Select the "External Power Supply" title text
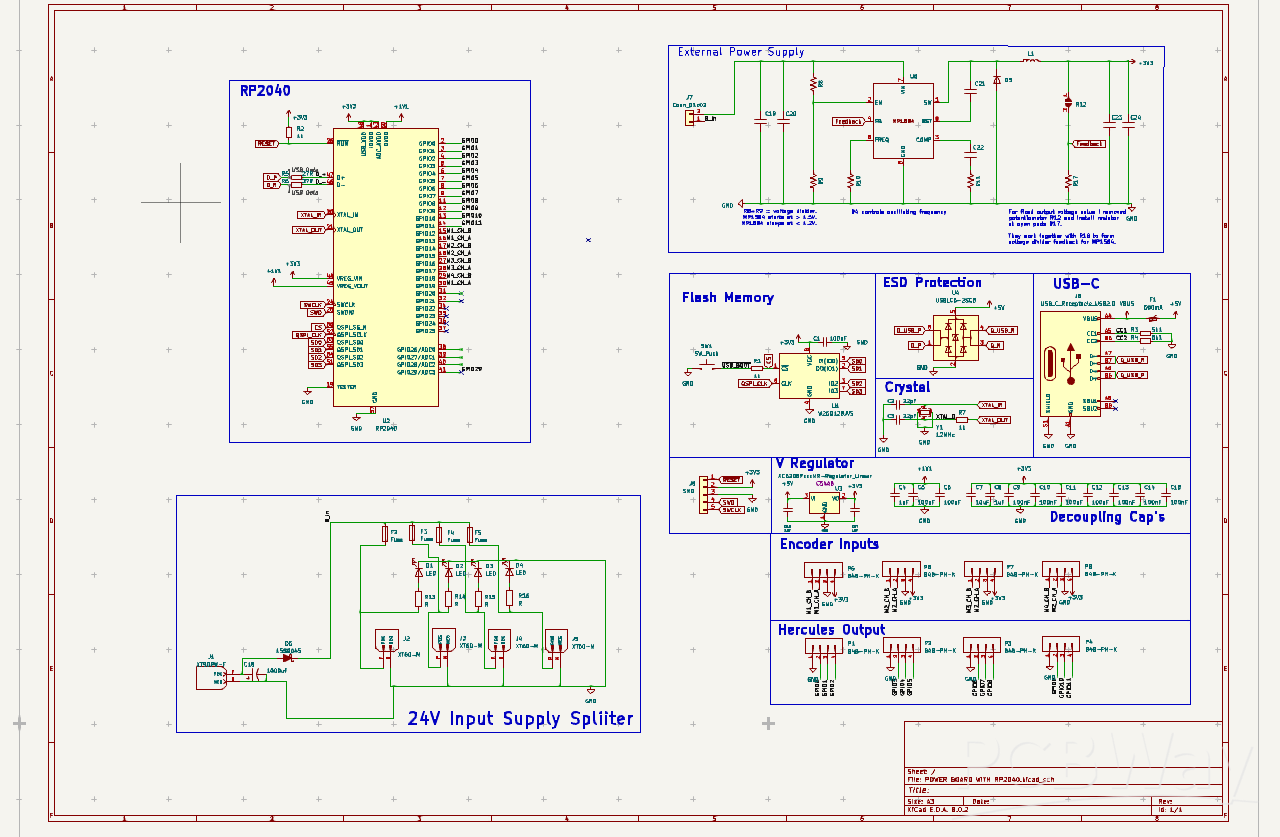Screen dimensions: 1280x837 740,52
